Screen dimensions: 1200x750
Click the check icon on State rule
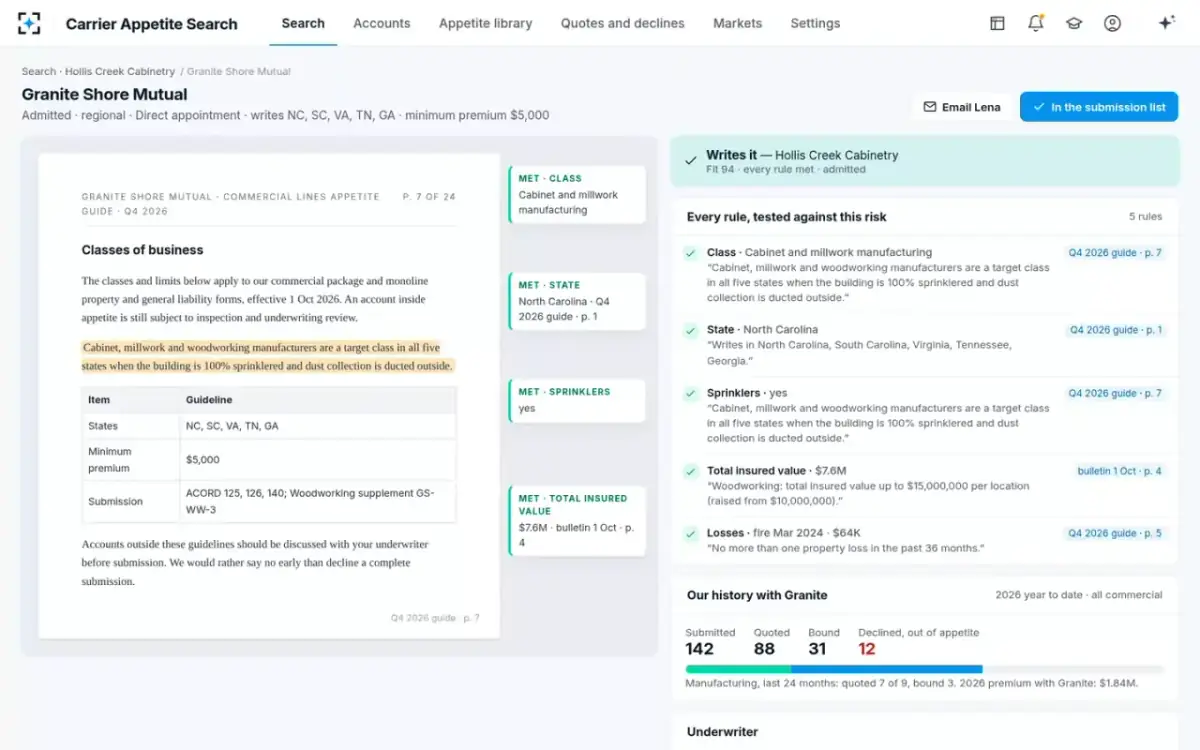(x=690, y=331)
